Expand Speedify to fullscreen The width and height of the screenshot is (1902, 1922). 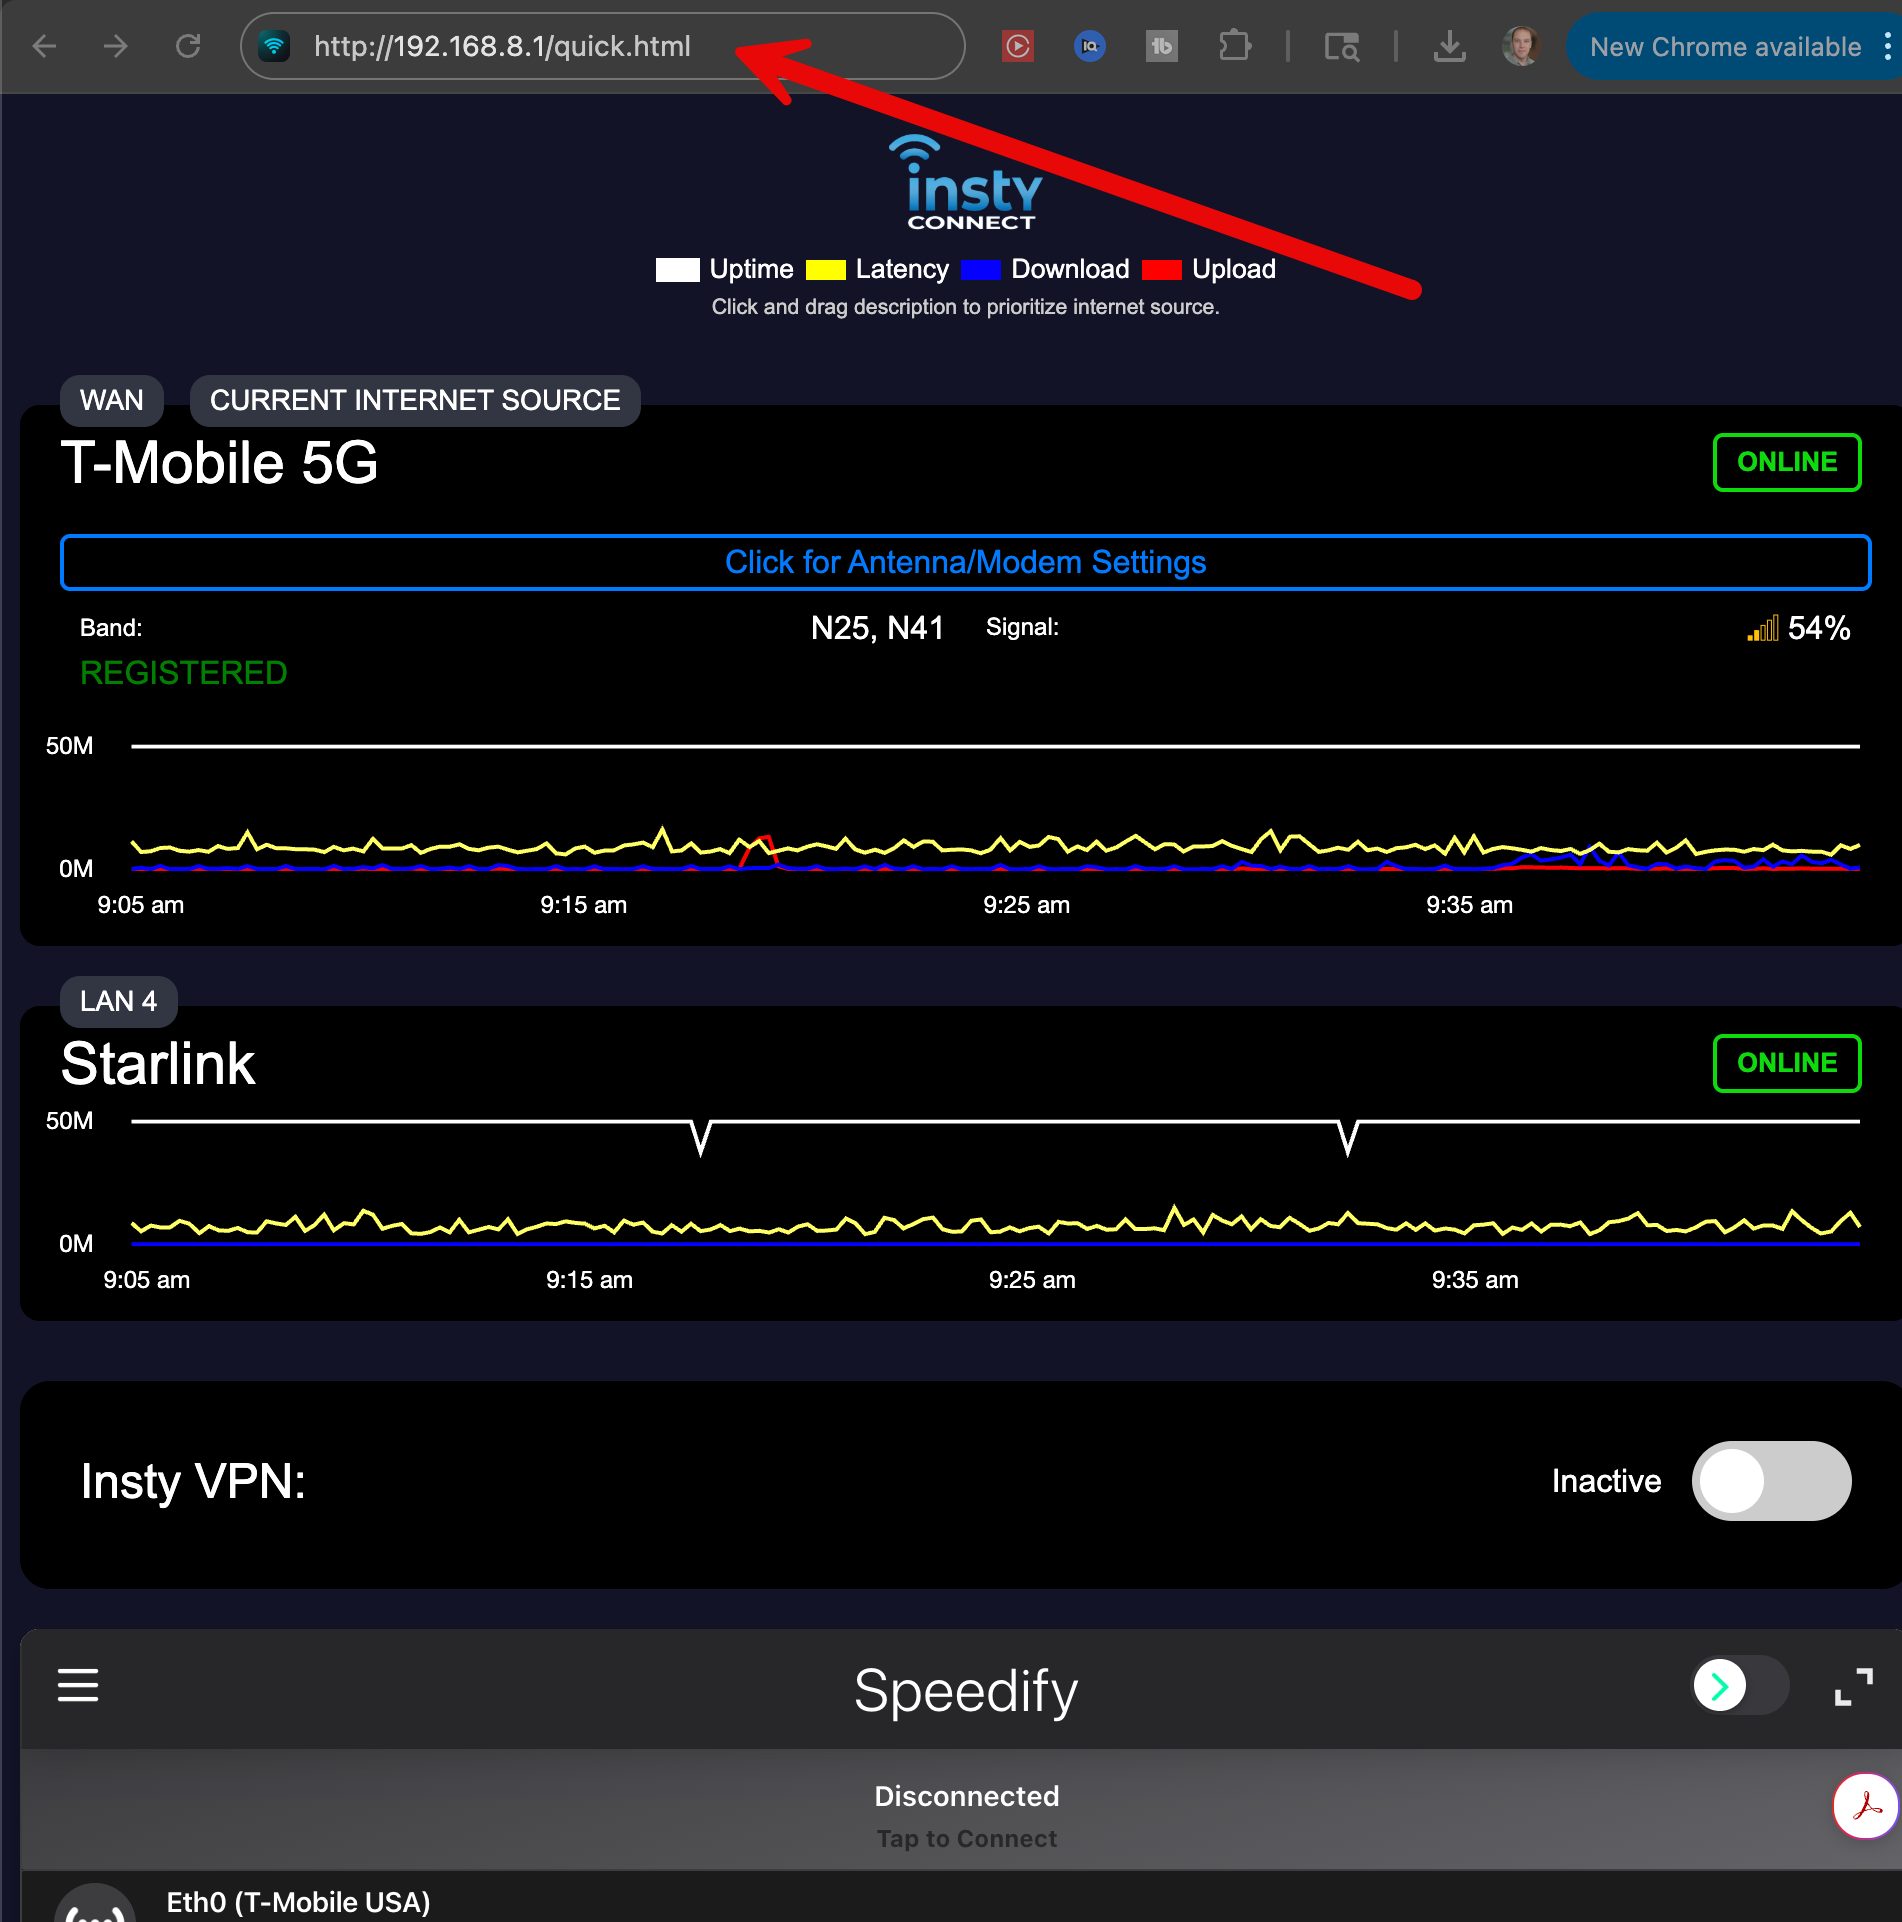1854,1687
